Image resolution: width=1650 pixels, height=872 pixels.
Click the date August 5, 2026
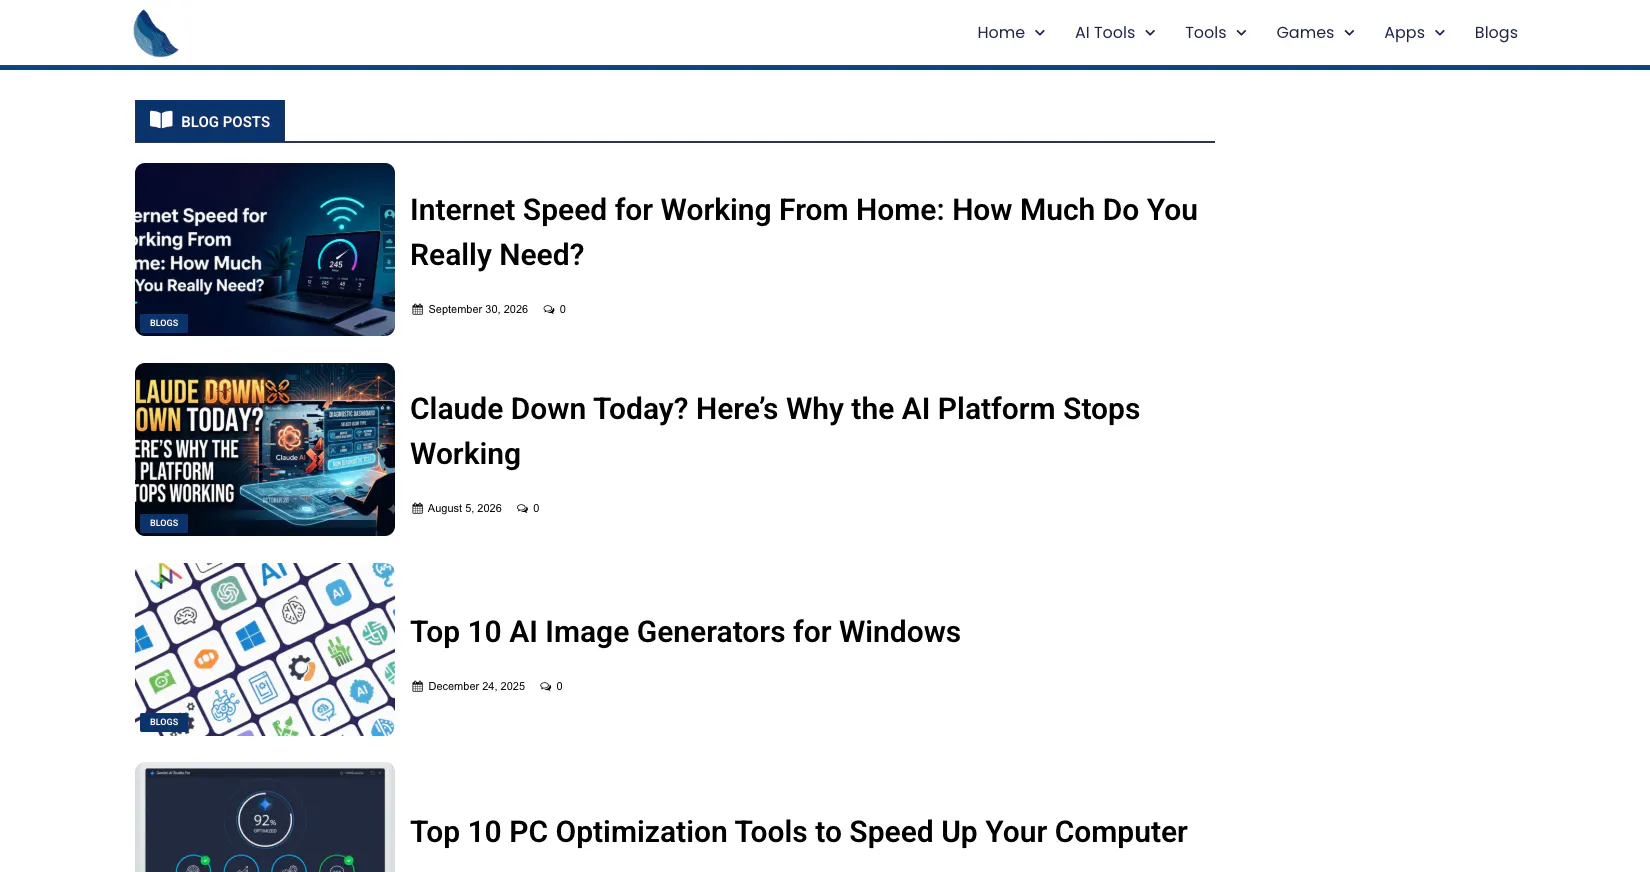pos(465,509)
